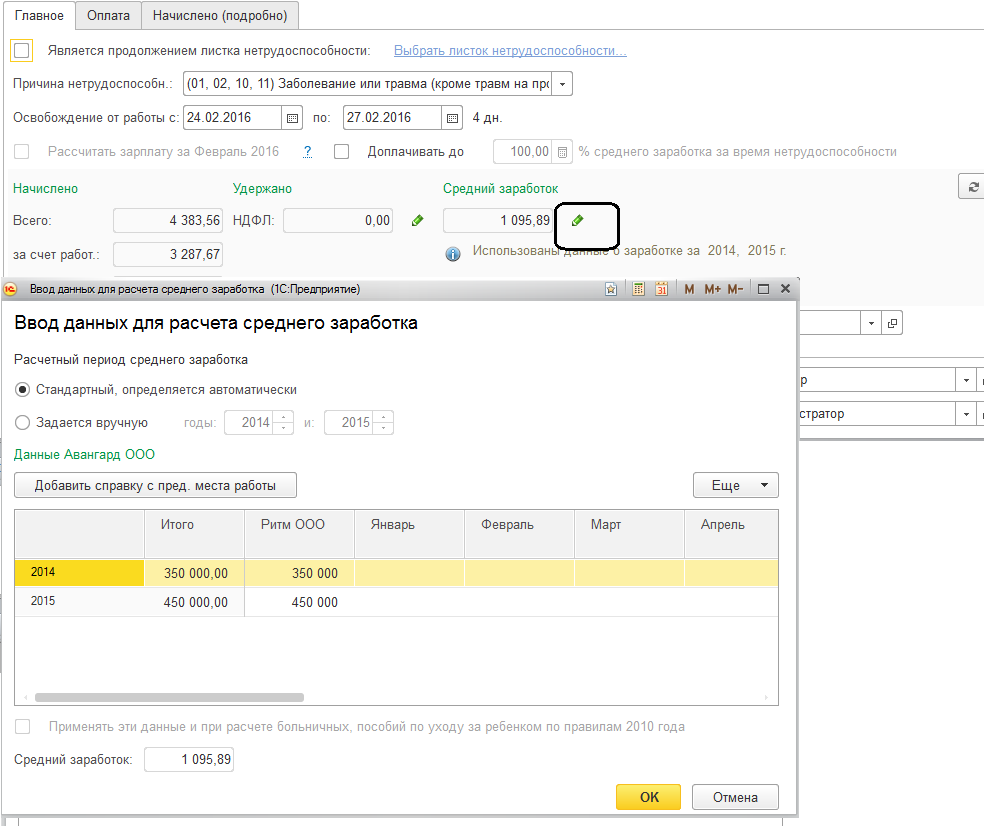This screenshot has width=984, height=826.
Task: Open calendar for end date 27.02.2016
Action: point(452,118)
